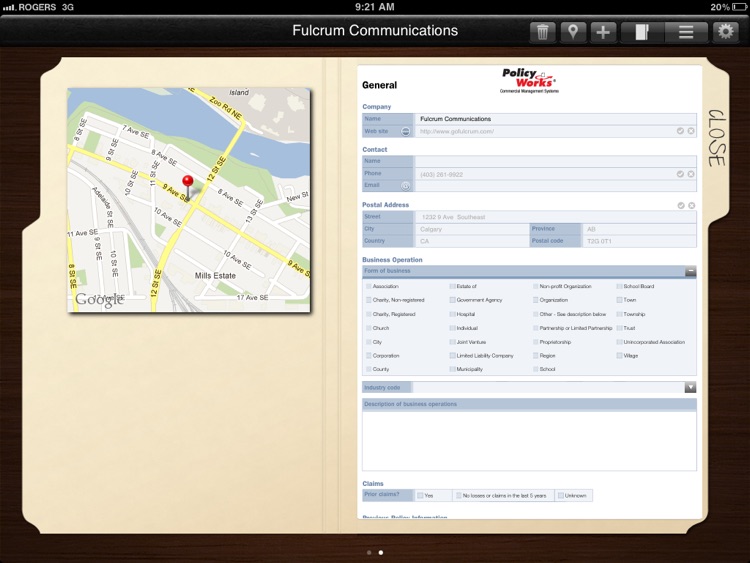This screenshot has height=563, width=750.
Task: Check the Yes prior claims checkbox
Action: click(x=420, y=496)
